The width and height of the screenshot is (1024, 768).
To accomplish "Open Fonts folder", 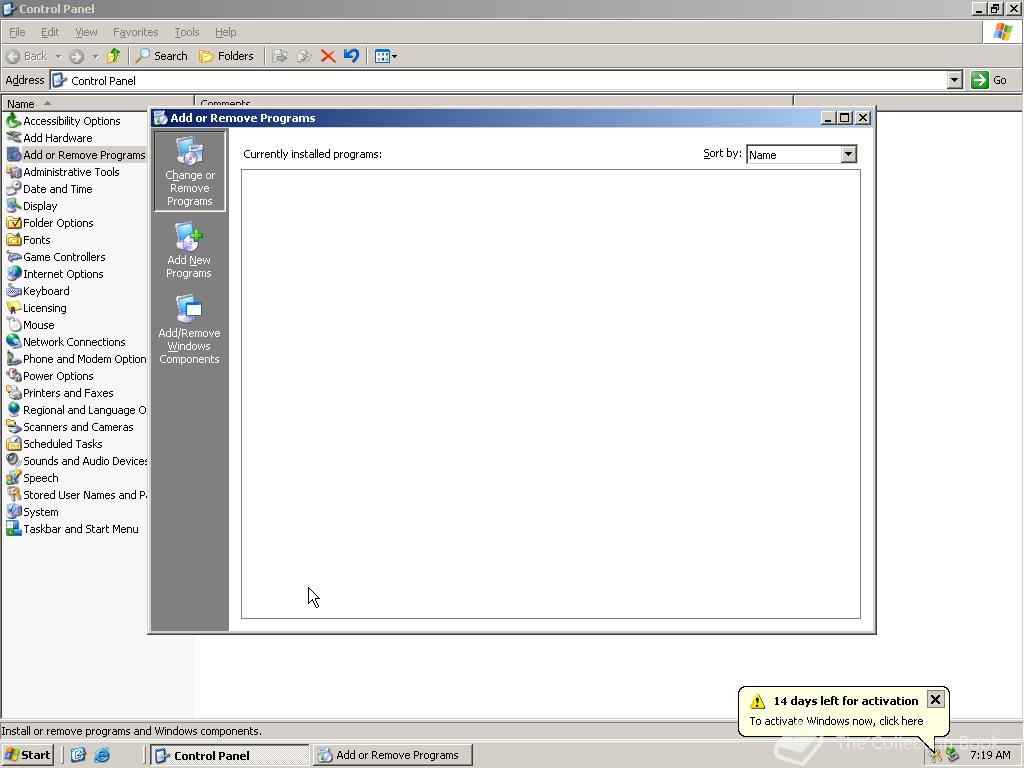I will (x=28, y=240).
